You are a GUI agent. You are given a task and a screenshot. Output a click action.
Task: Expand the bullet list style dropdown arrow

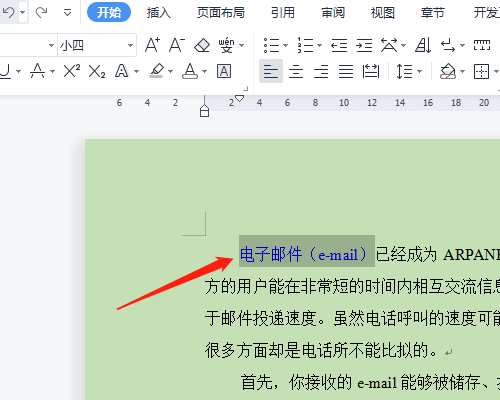coord(285,45)
